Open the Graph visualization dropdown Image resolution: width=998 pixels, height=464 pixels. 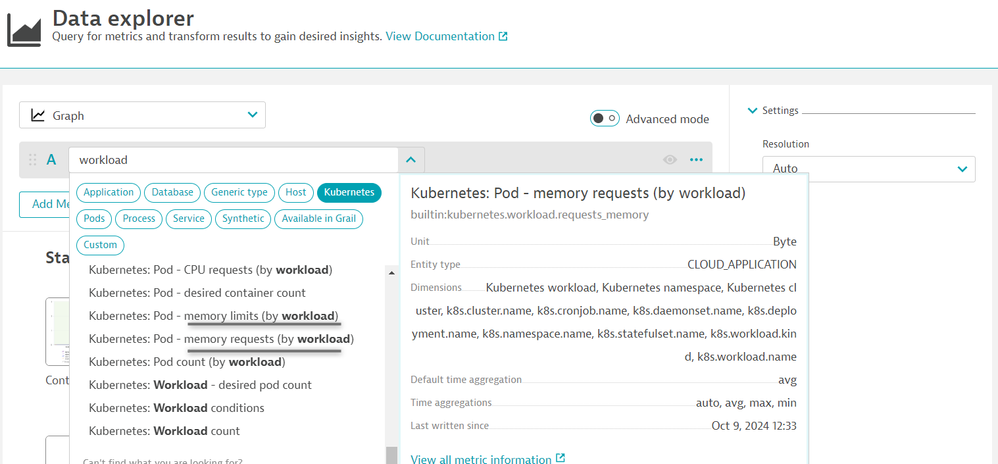click(142, 115)
